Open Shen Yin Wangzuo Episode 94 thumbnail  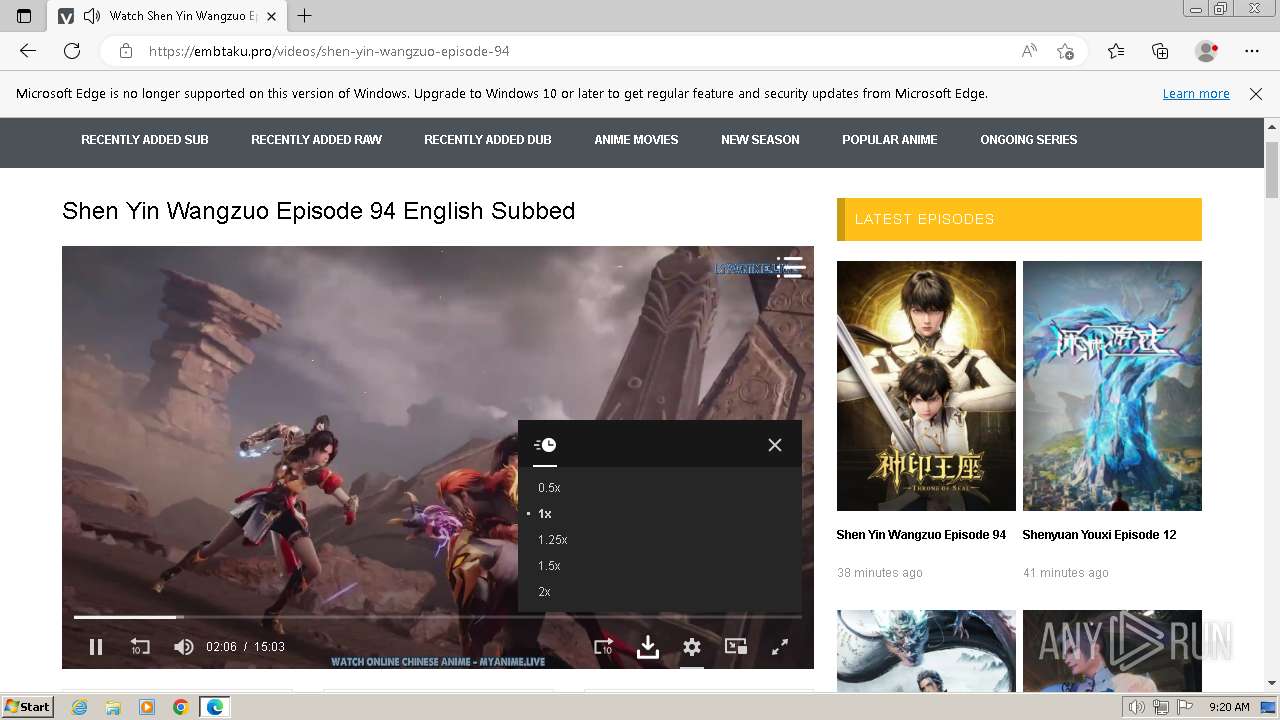pyautogui.click(x=926, y=386)
